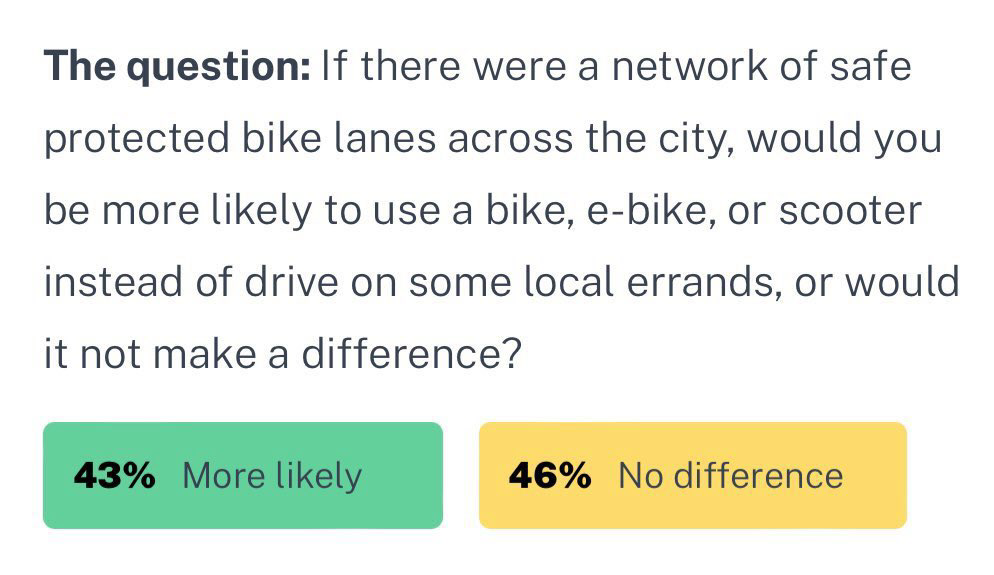This screenshot has width=994, height=575.
Task: Click the word "drive" in the question
Action: click(x=290, y=283)
